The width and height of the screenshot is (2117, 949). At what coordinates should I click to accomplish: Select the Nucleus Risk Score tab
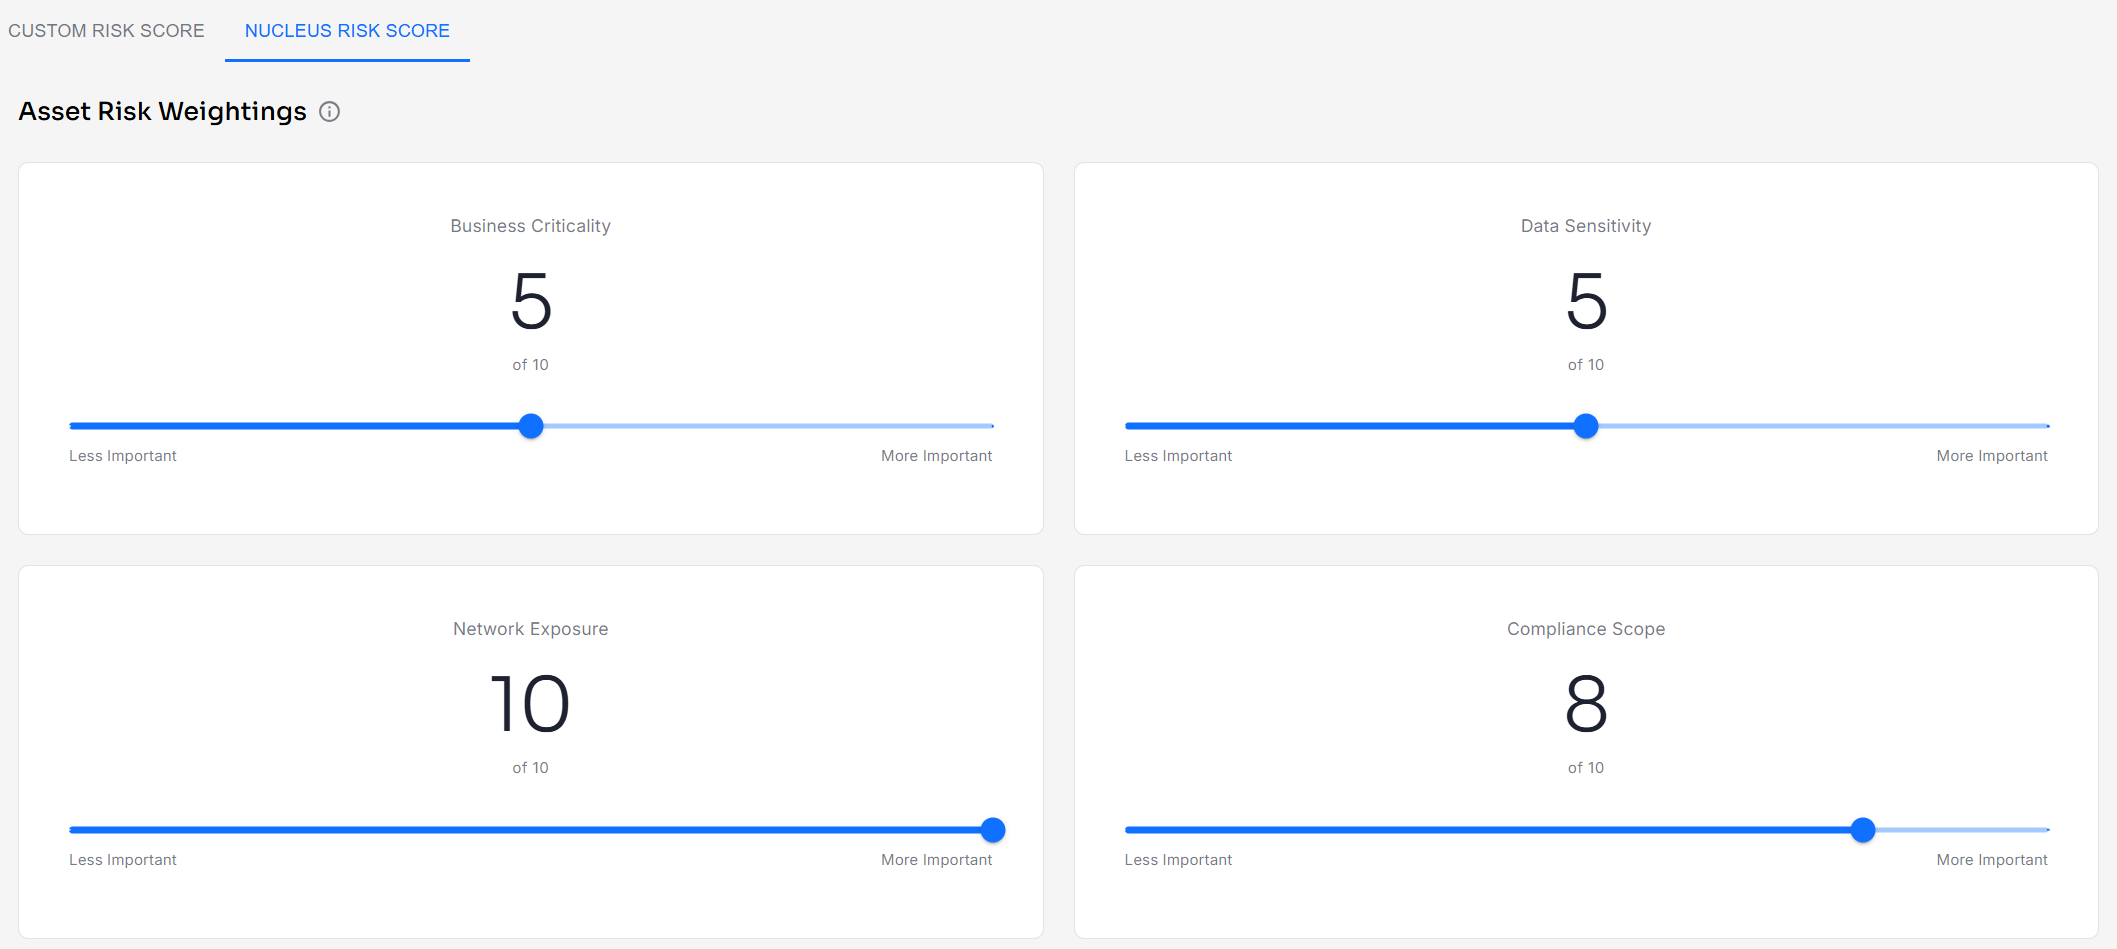[x=347, y=31]
